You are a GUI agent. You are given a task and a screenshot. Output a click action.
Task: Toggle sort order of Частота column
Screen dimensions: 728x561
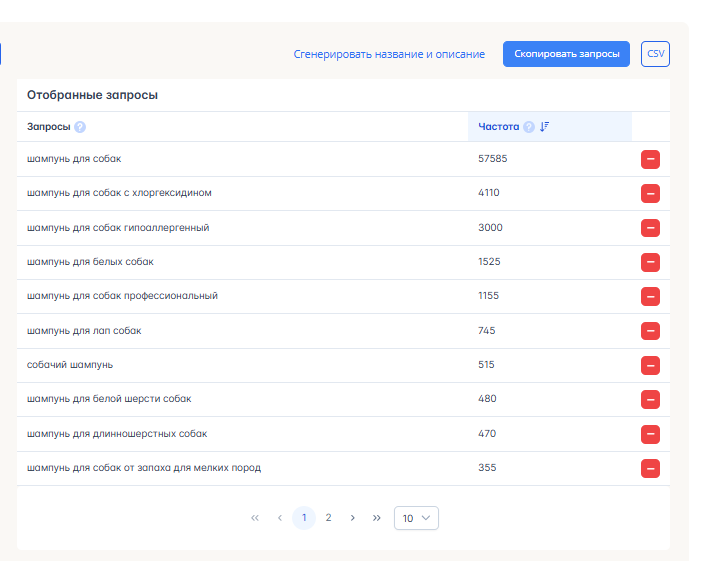pos(545,127)
